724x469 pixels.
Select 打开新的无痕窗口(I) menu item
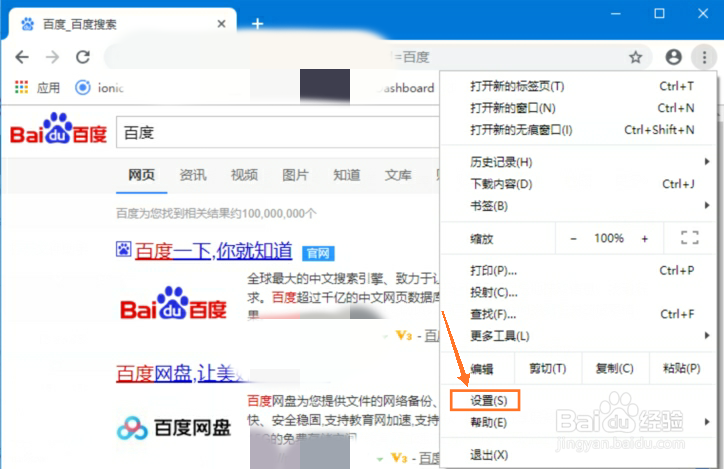(579, 130)
